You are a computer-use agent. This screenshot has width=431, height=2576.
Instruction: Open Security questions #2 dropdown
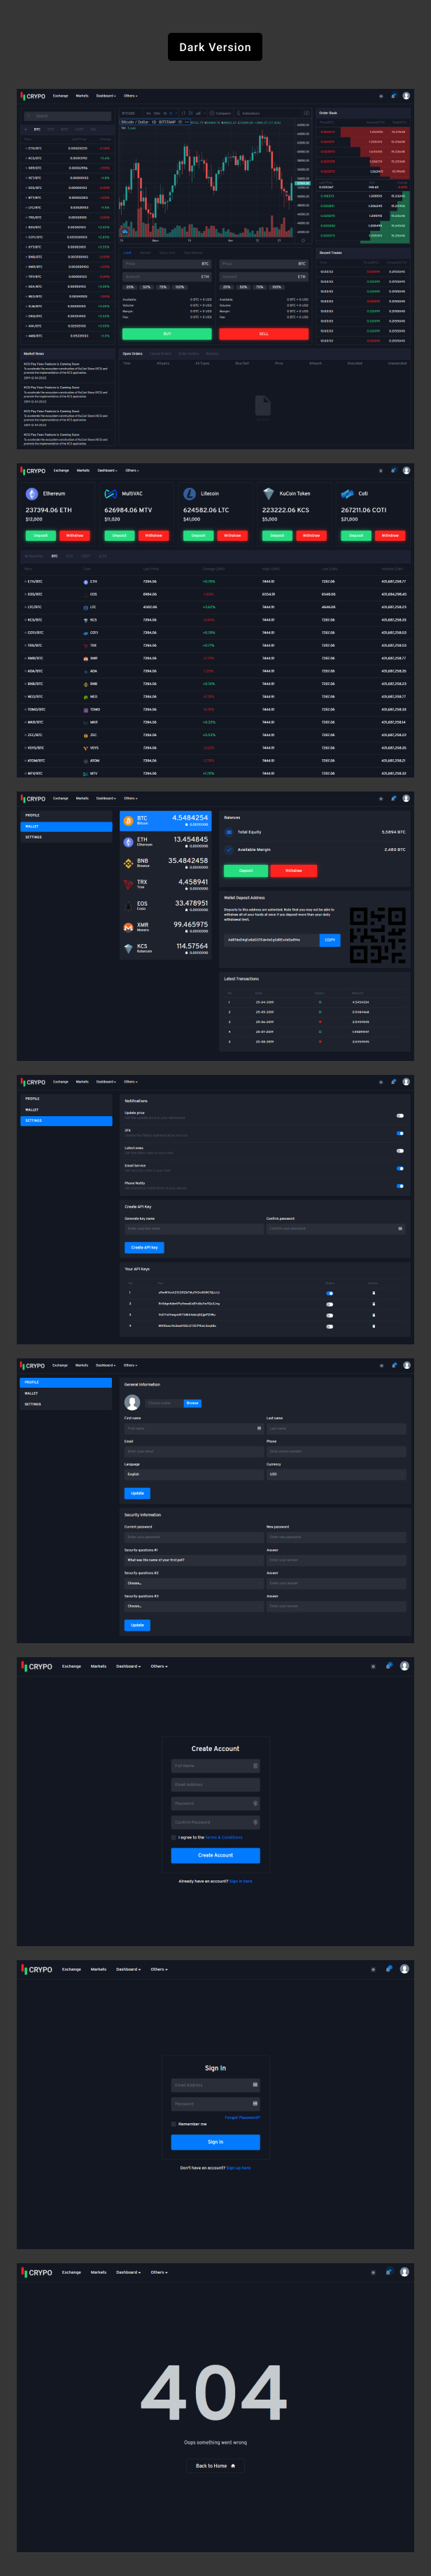(193, 1583)
